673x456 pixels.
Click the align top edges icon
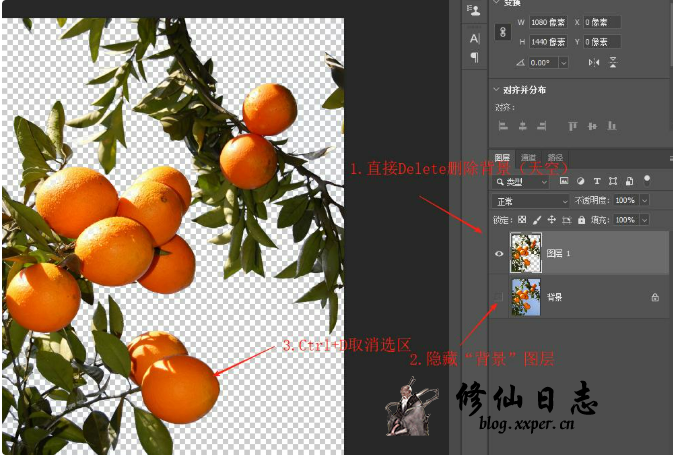(x=573, y=126)
